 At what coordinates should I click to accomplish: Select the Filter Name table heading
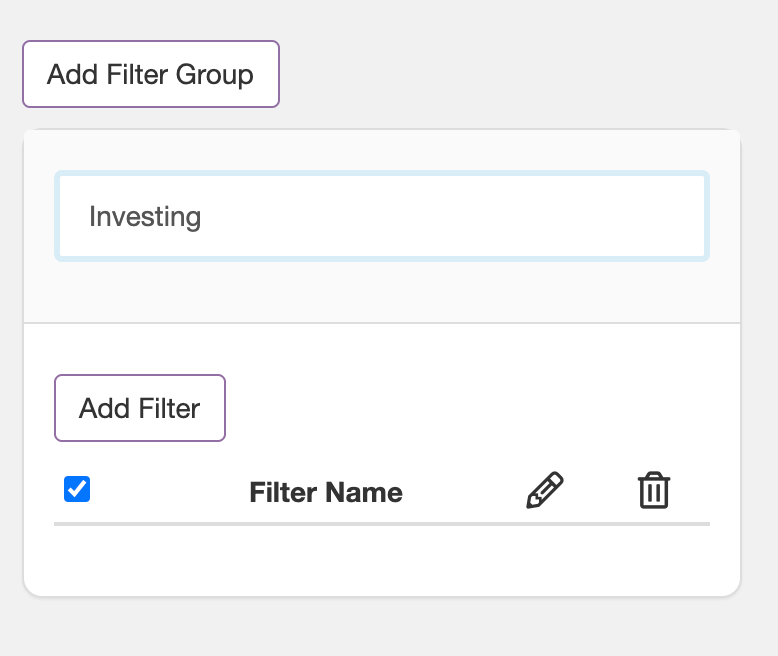[326, 492]
